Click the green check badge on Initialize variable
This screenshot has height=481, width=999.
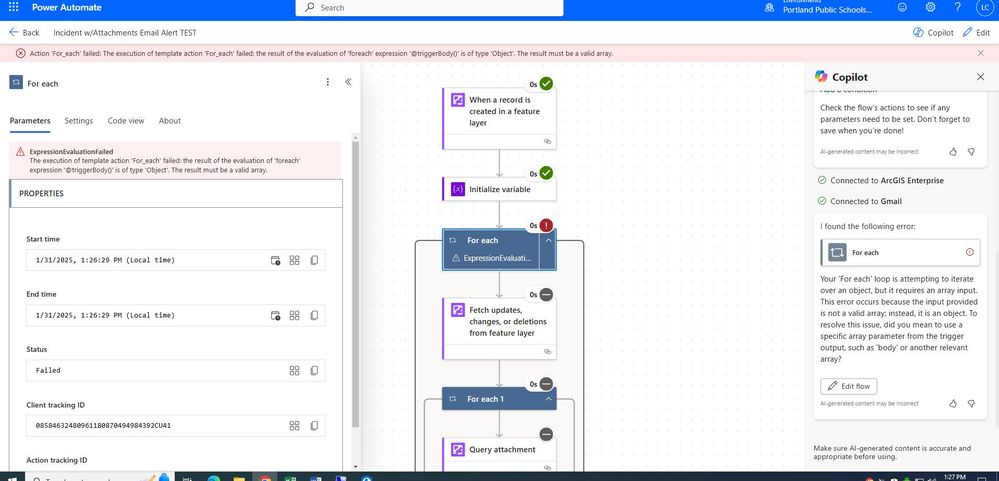(546, 173)
